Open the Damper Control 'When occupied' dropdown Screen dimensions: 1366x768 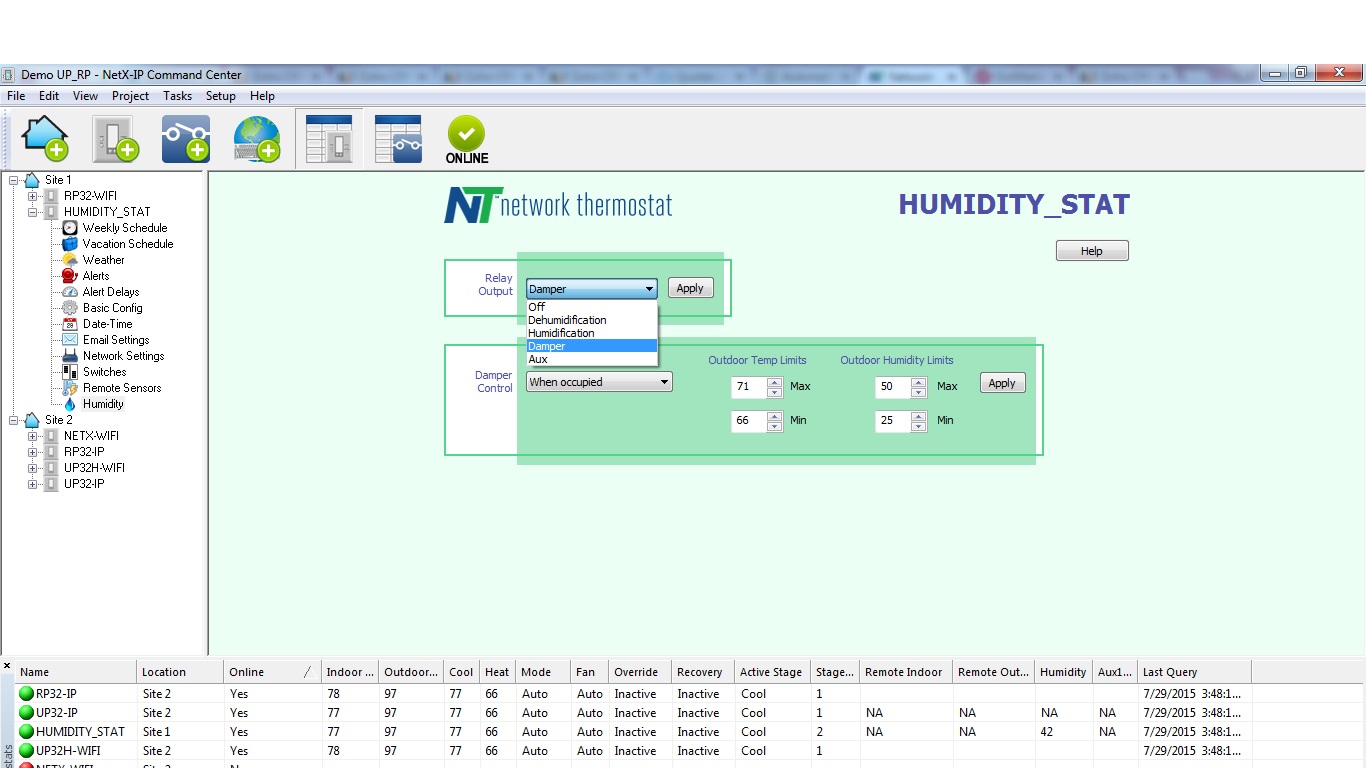coord(600,382)
